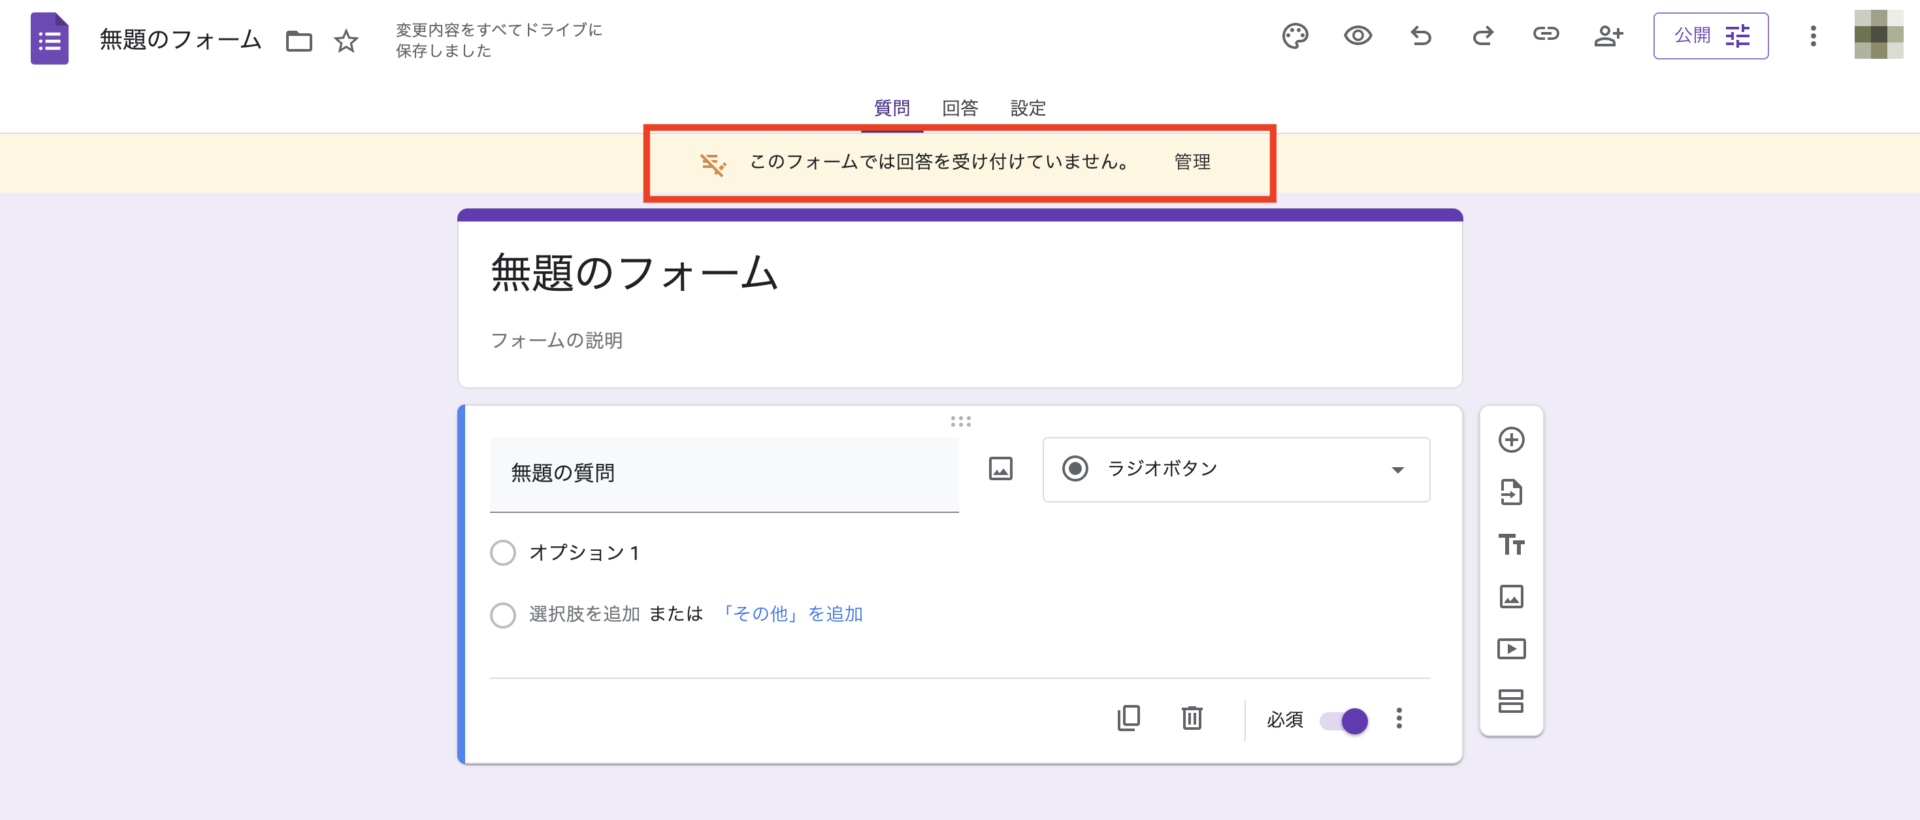This screenshot has height=820, width=1920.
Task: Click the 公開 publish button
Action: tap(1710, 36)
